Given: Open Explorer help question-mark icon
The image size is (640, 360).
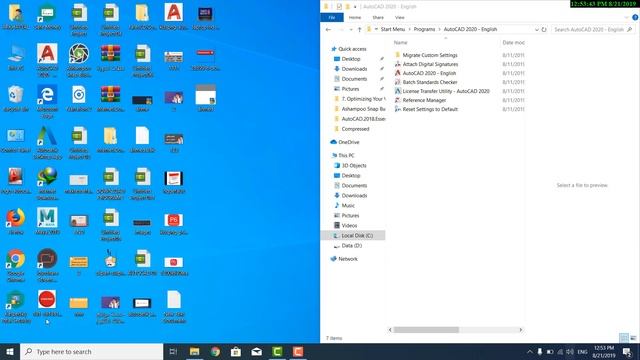Looking at the screenshot, I should (635, 18).
